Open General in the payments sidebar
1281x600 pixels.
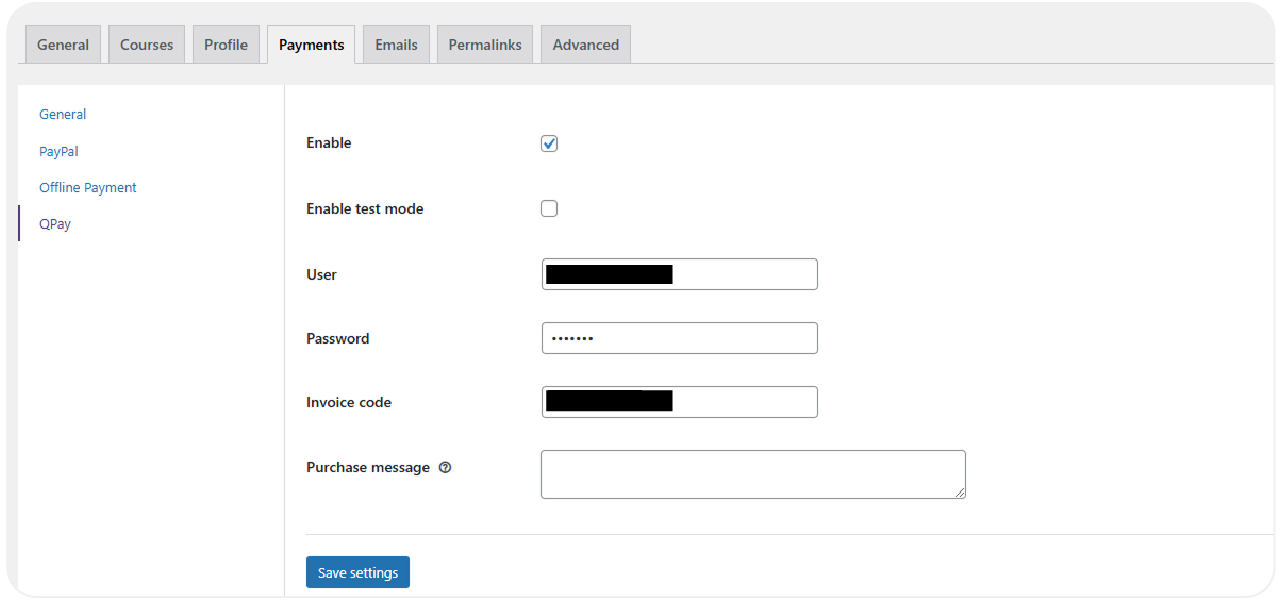62,114
